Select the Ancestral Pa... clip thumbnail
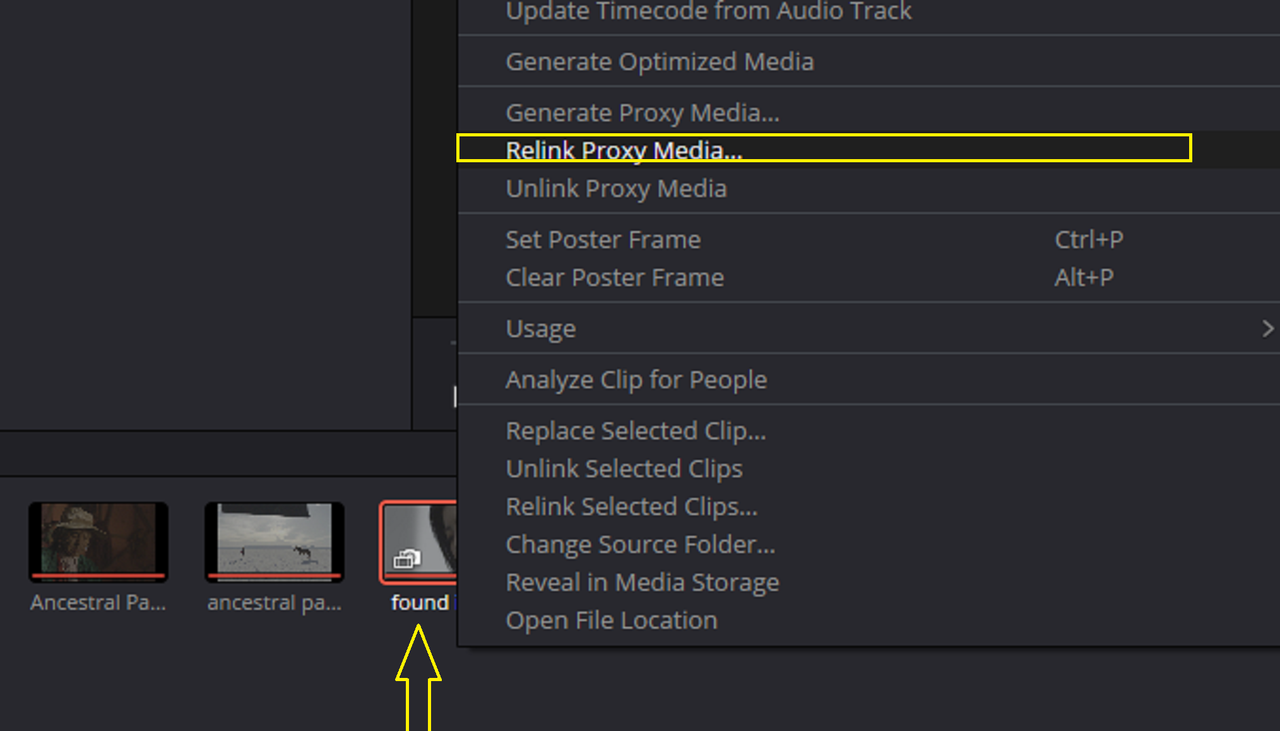Image resolution: width=1280 pixels, height=731 pixels. (98, 542)
